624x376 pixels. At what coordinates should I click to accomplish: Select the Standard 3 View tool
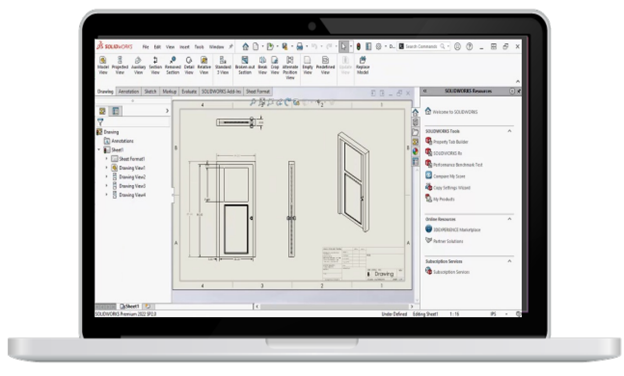(223, 65)
